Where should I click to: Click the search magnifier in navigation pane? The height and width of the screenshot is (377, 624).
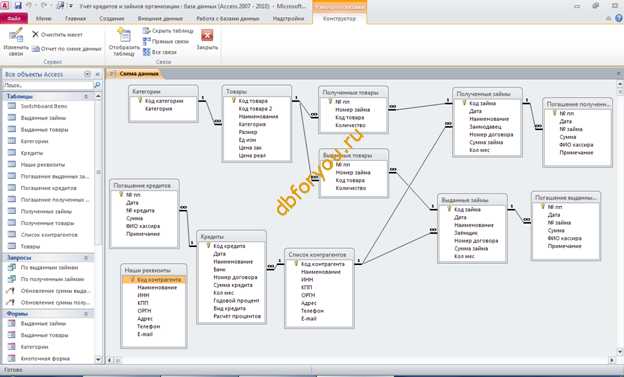97,85
